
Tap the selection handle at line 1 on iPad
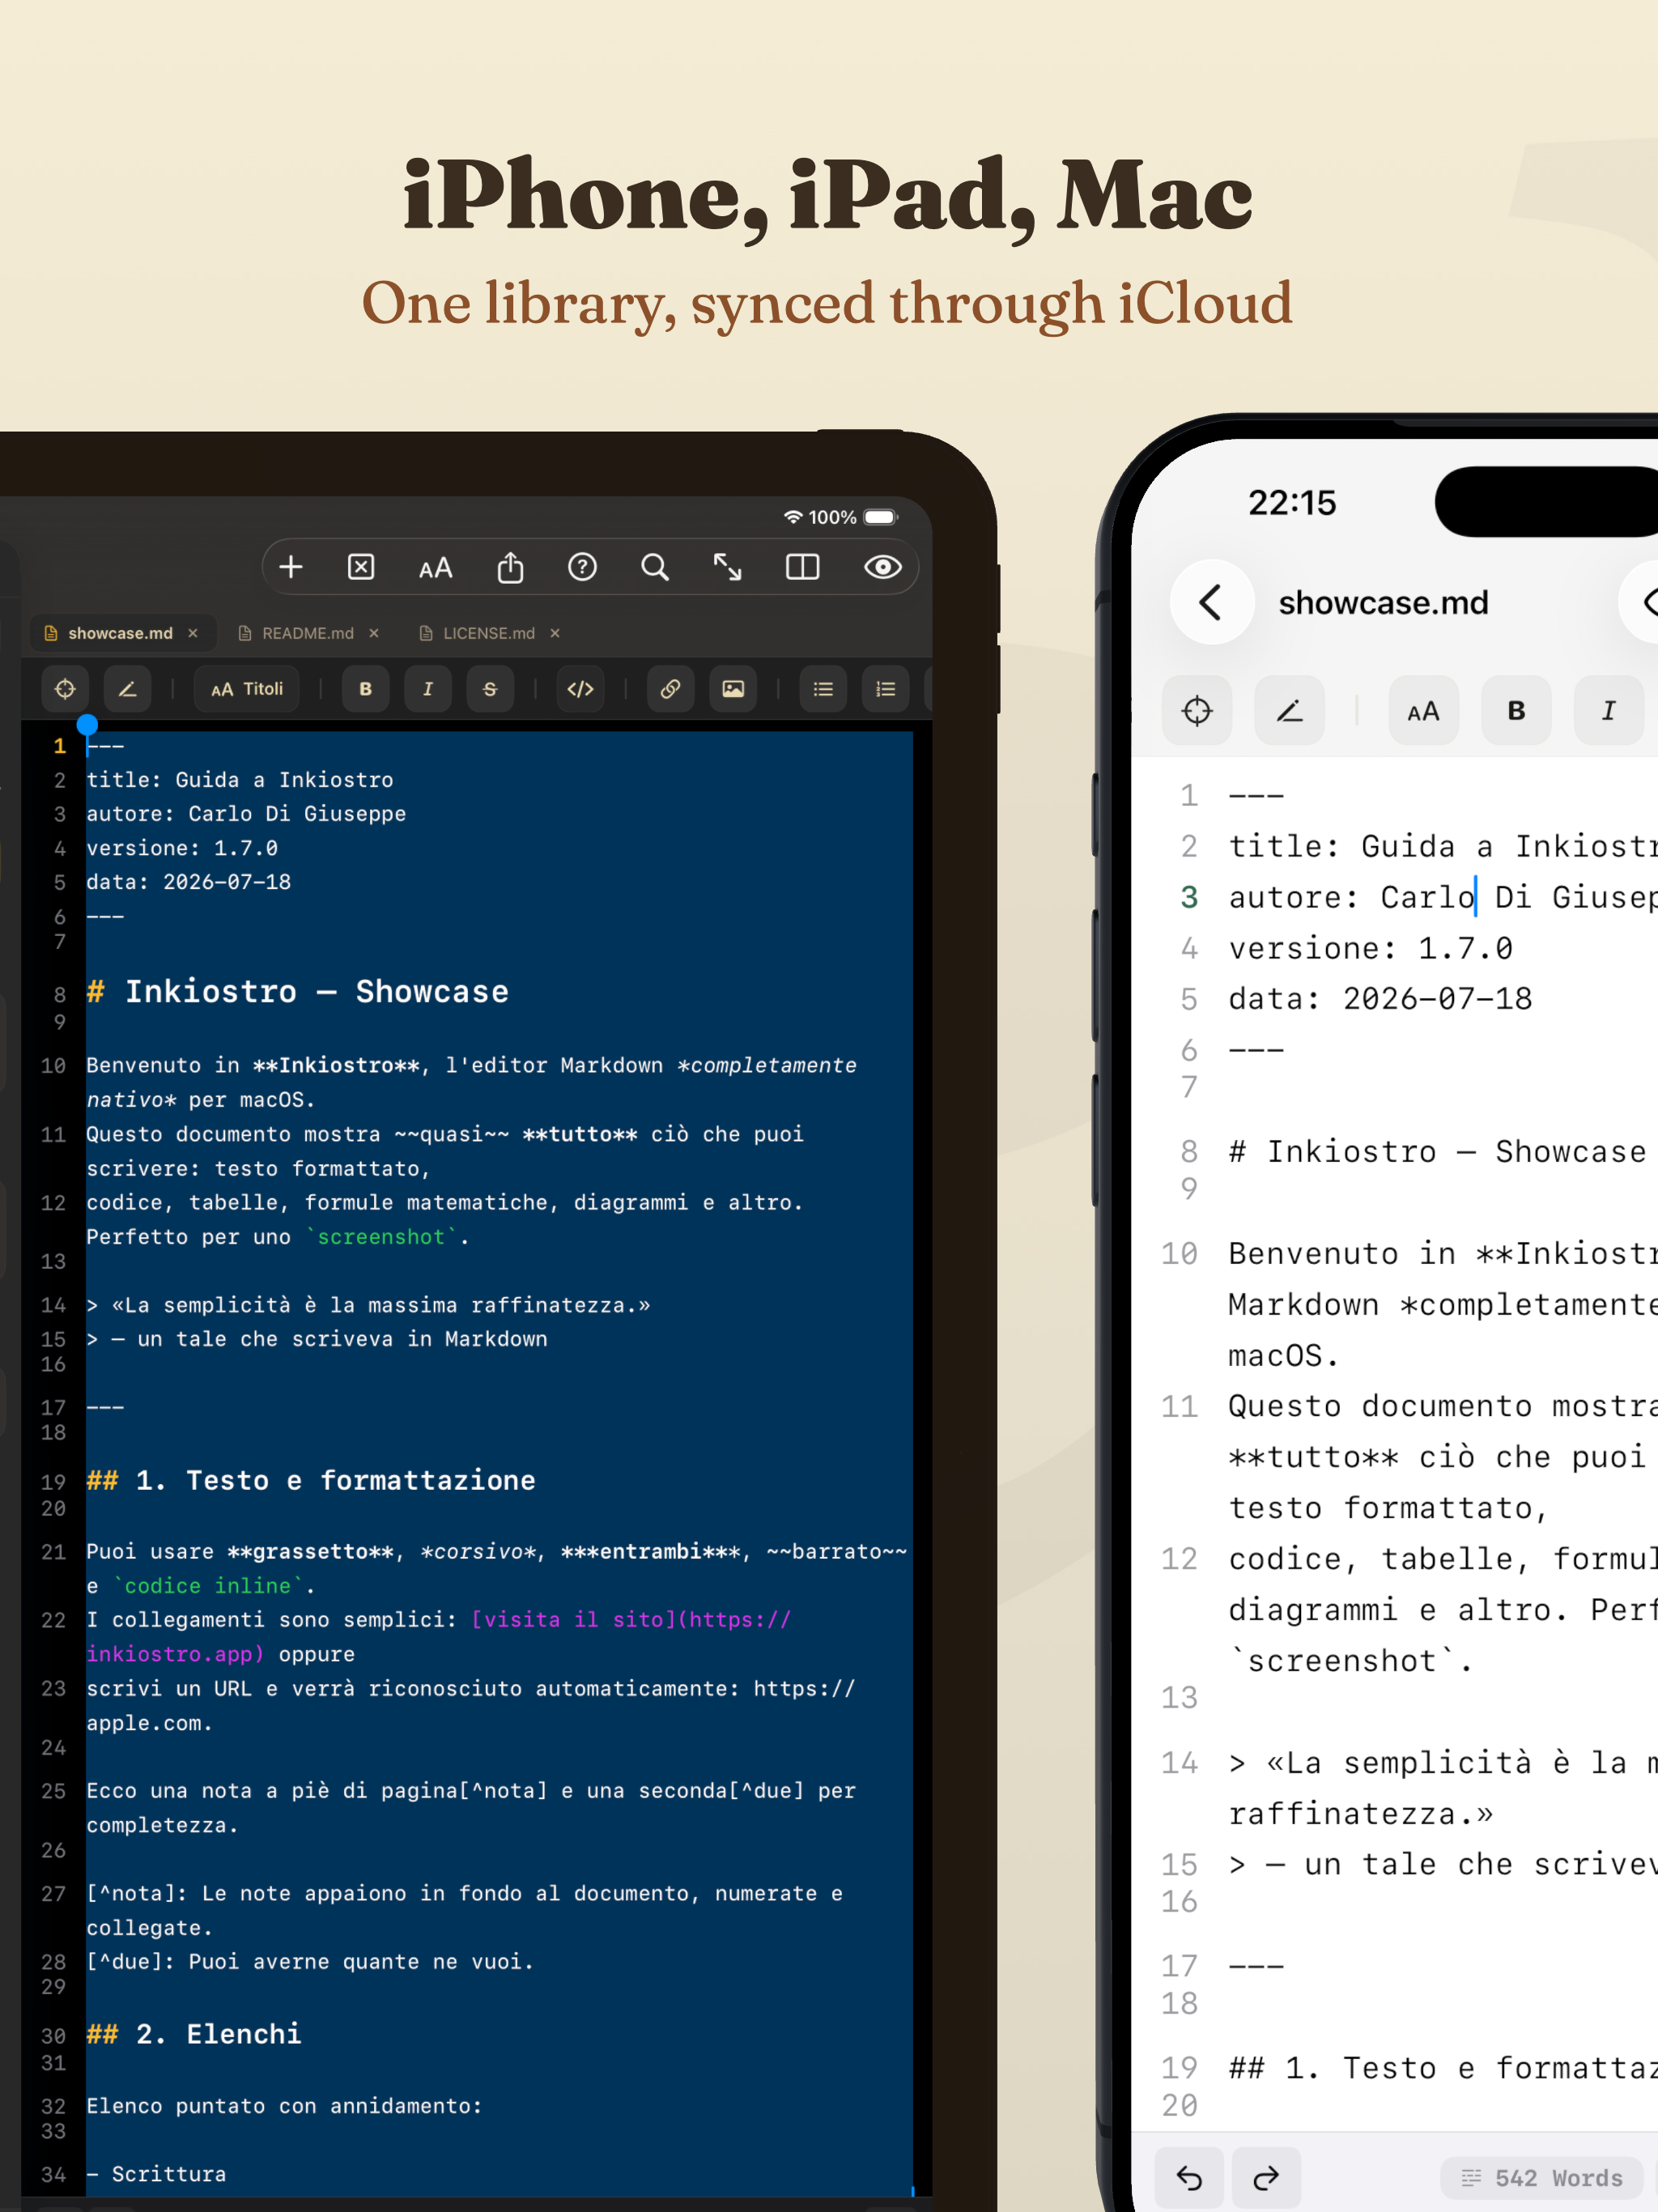tap(87, 725)
